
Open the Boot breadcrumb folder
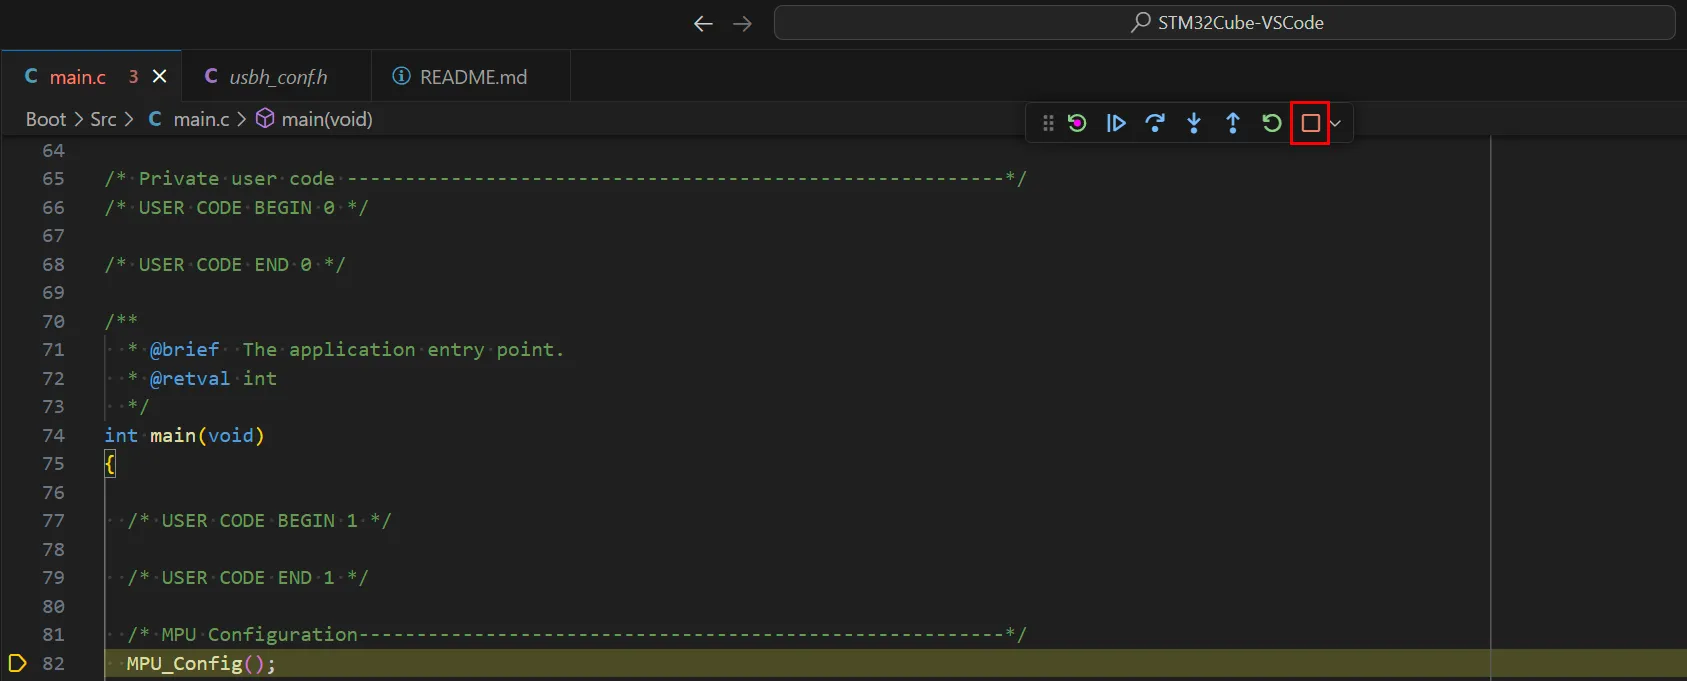pyautogui.click(x=46, y=119)
